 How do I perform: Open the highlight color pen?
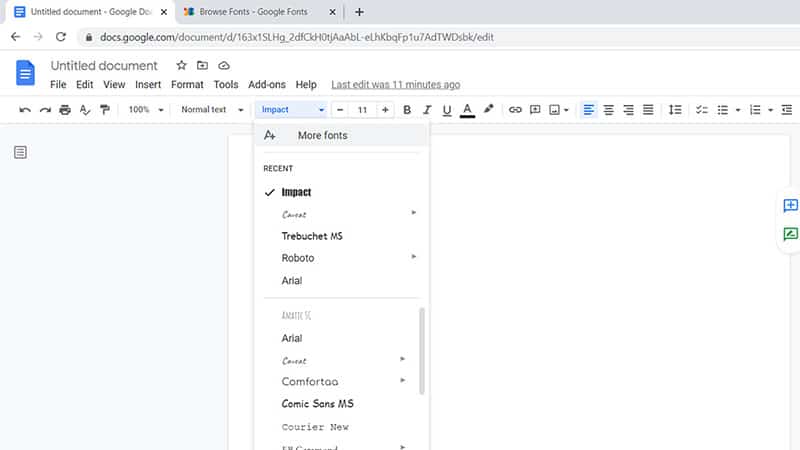click(488, 109)
